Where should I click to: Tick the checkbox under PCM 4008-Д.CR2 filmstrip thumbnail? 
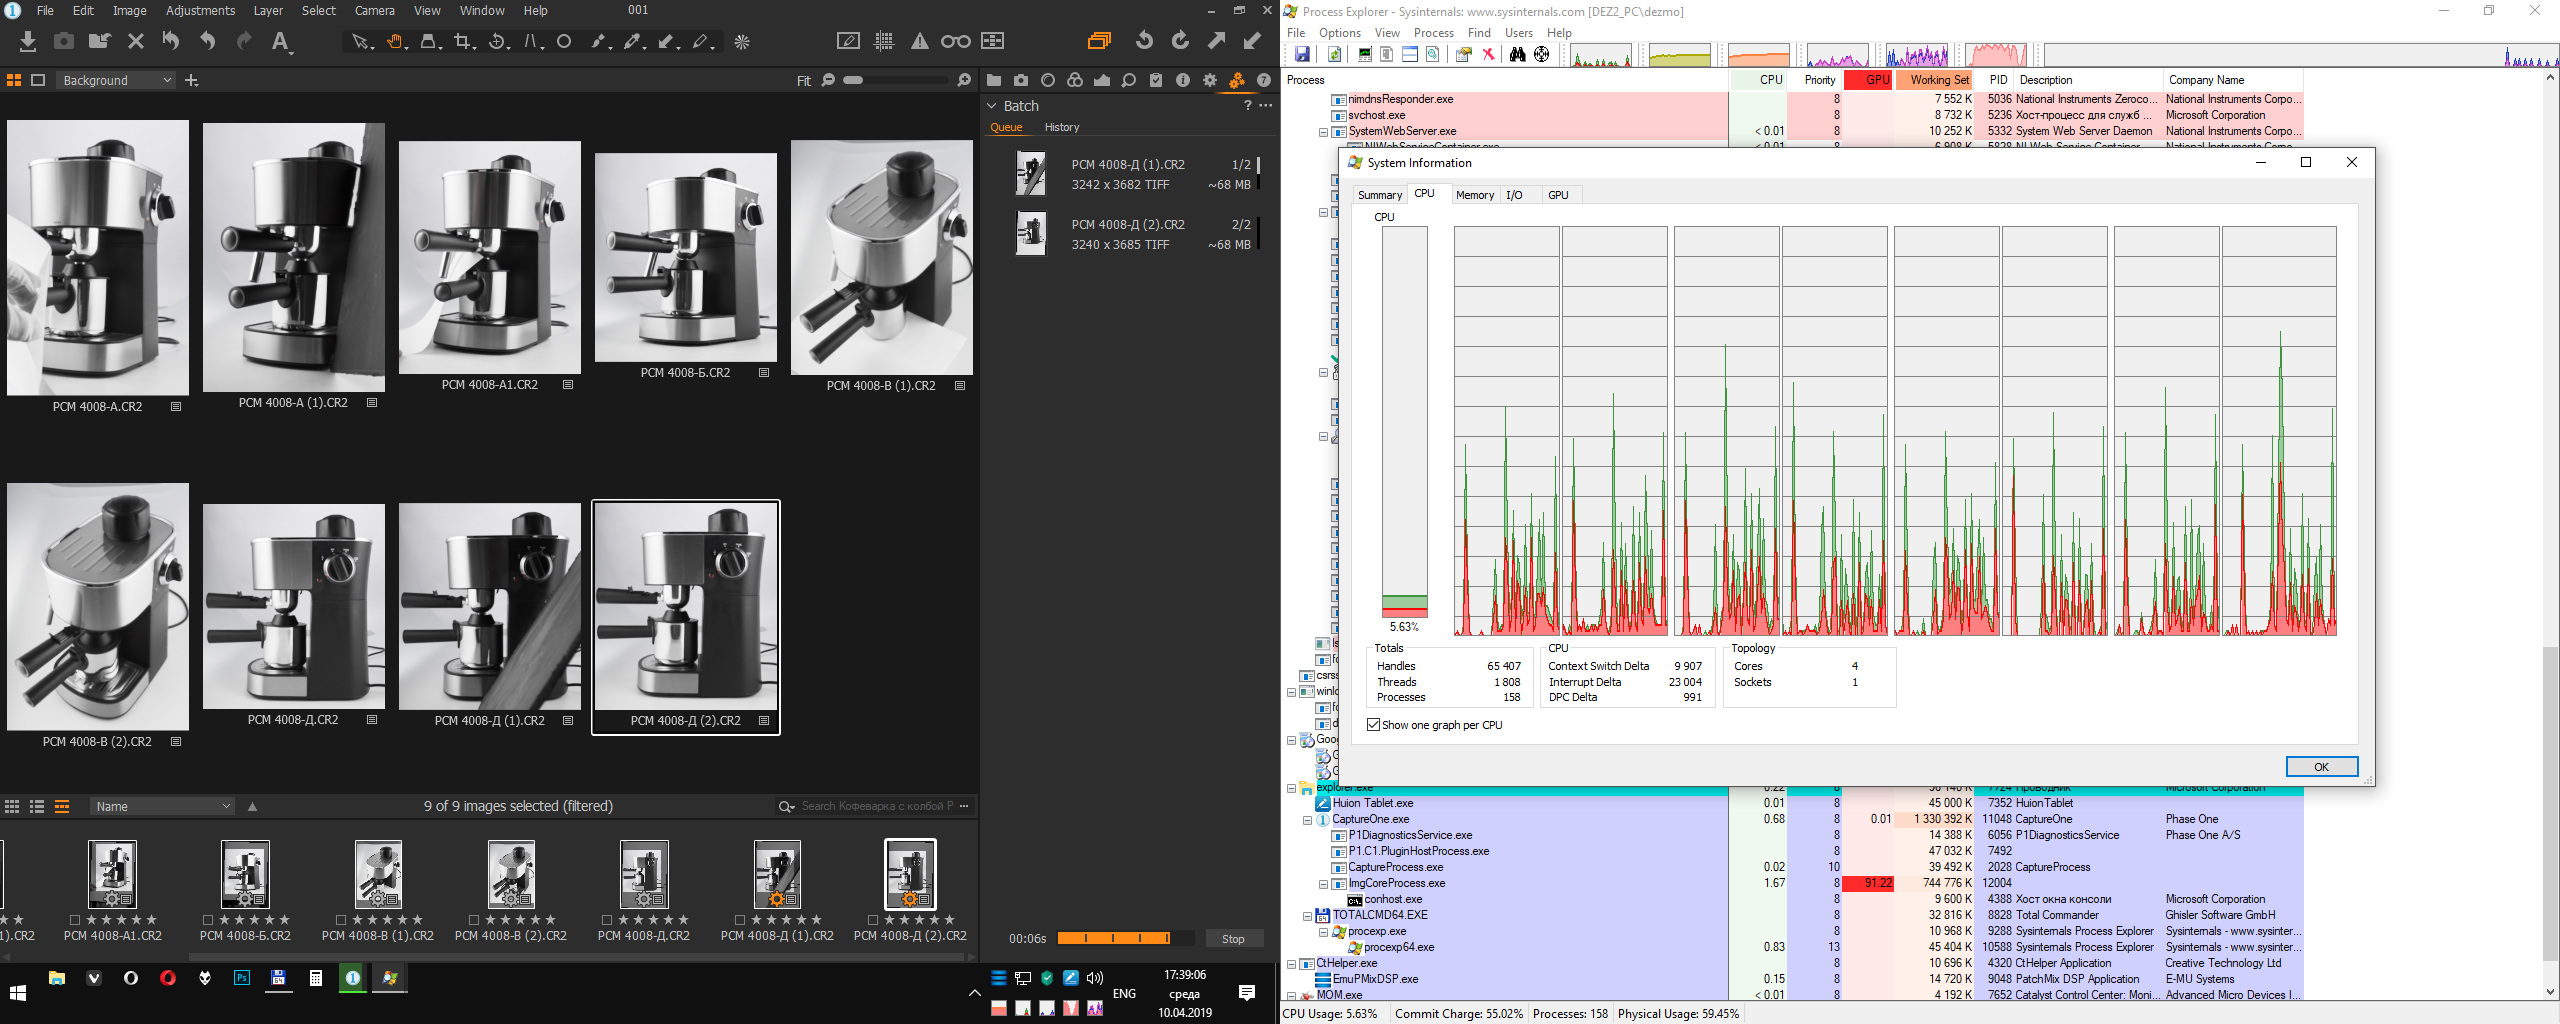[607, 920]
